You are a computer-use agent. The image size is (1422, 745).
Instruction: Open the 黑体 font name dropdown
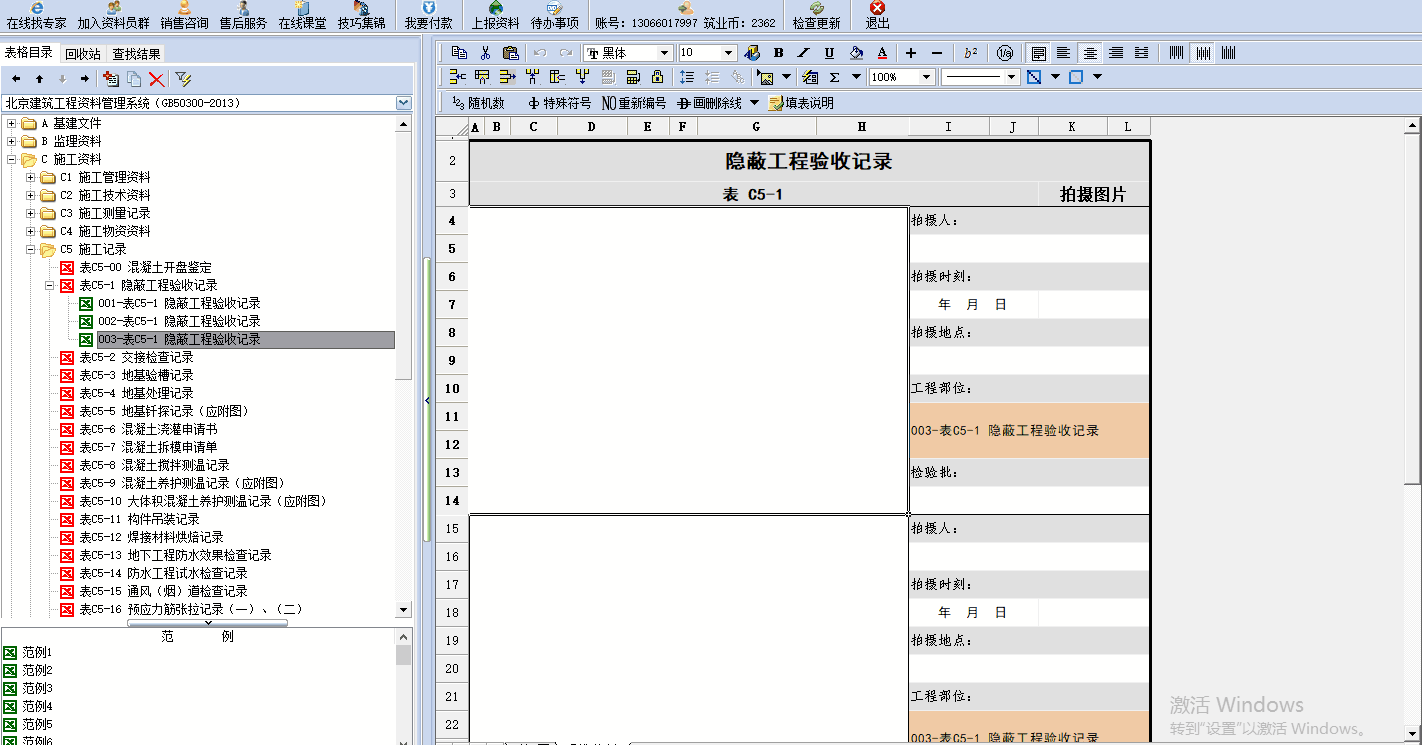point(664,53)
